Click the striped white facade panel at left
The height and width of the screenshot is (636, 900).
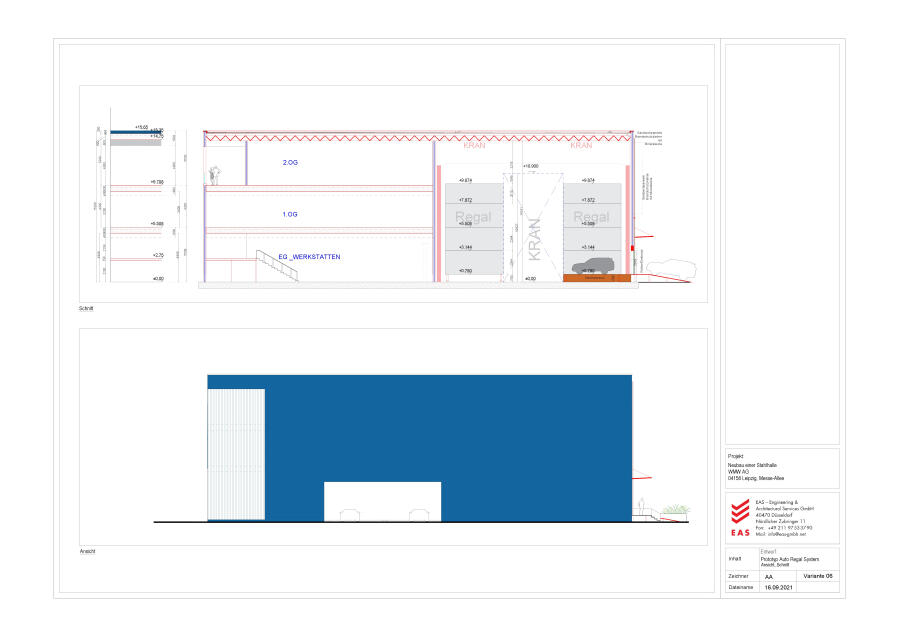click(x=236, y=455)
